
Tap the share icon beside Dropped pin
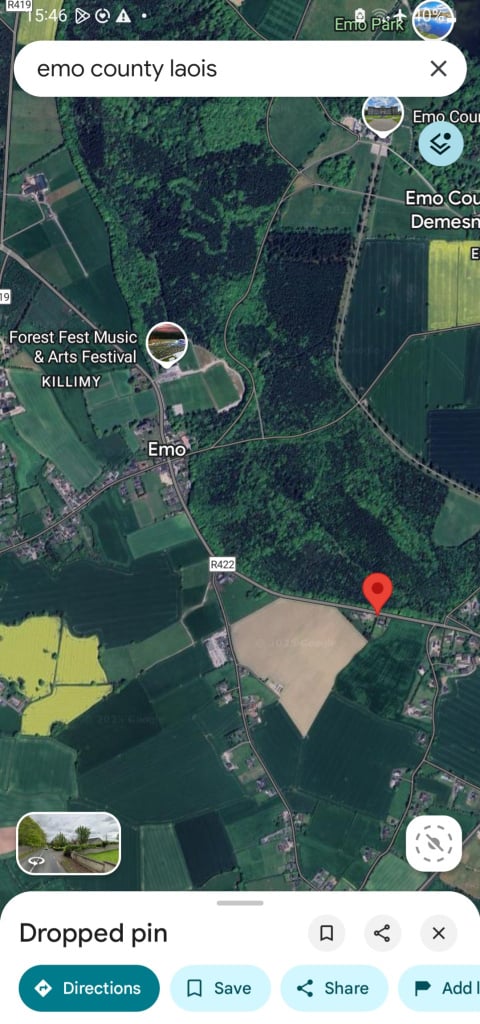click(382, 933)
